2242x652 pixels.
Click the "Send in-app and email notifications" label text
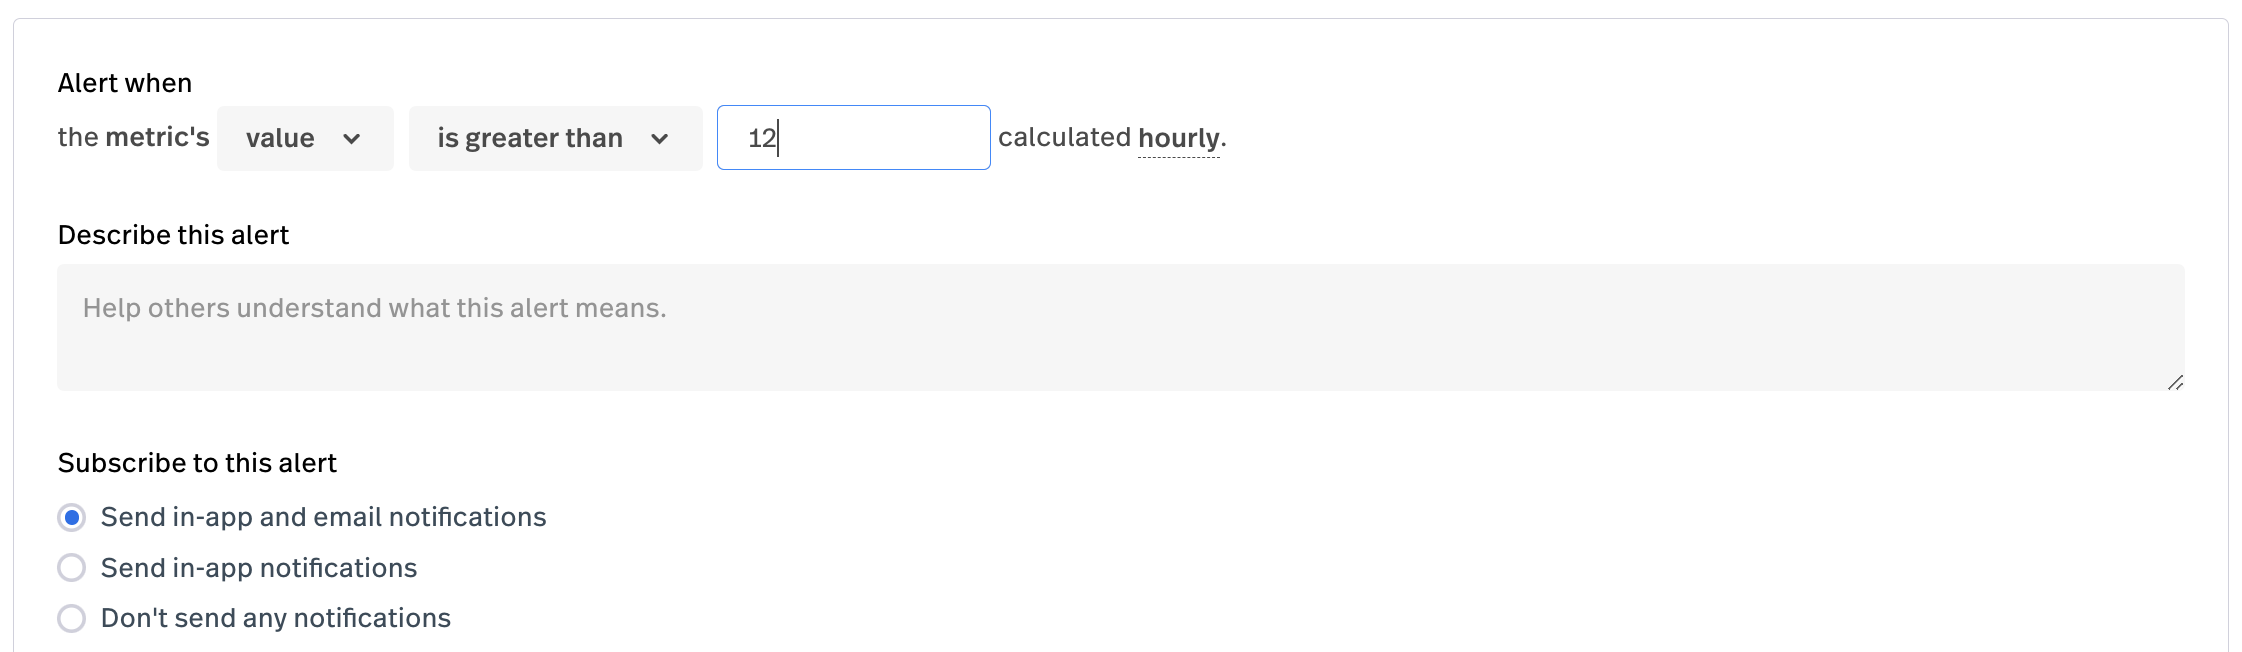323,517
